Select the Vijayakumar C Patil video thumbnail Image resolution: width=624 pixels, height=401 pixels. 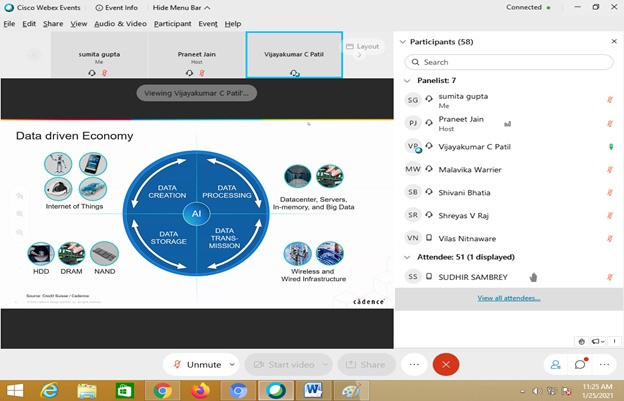294,56
